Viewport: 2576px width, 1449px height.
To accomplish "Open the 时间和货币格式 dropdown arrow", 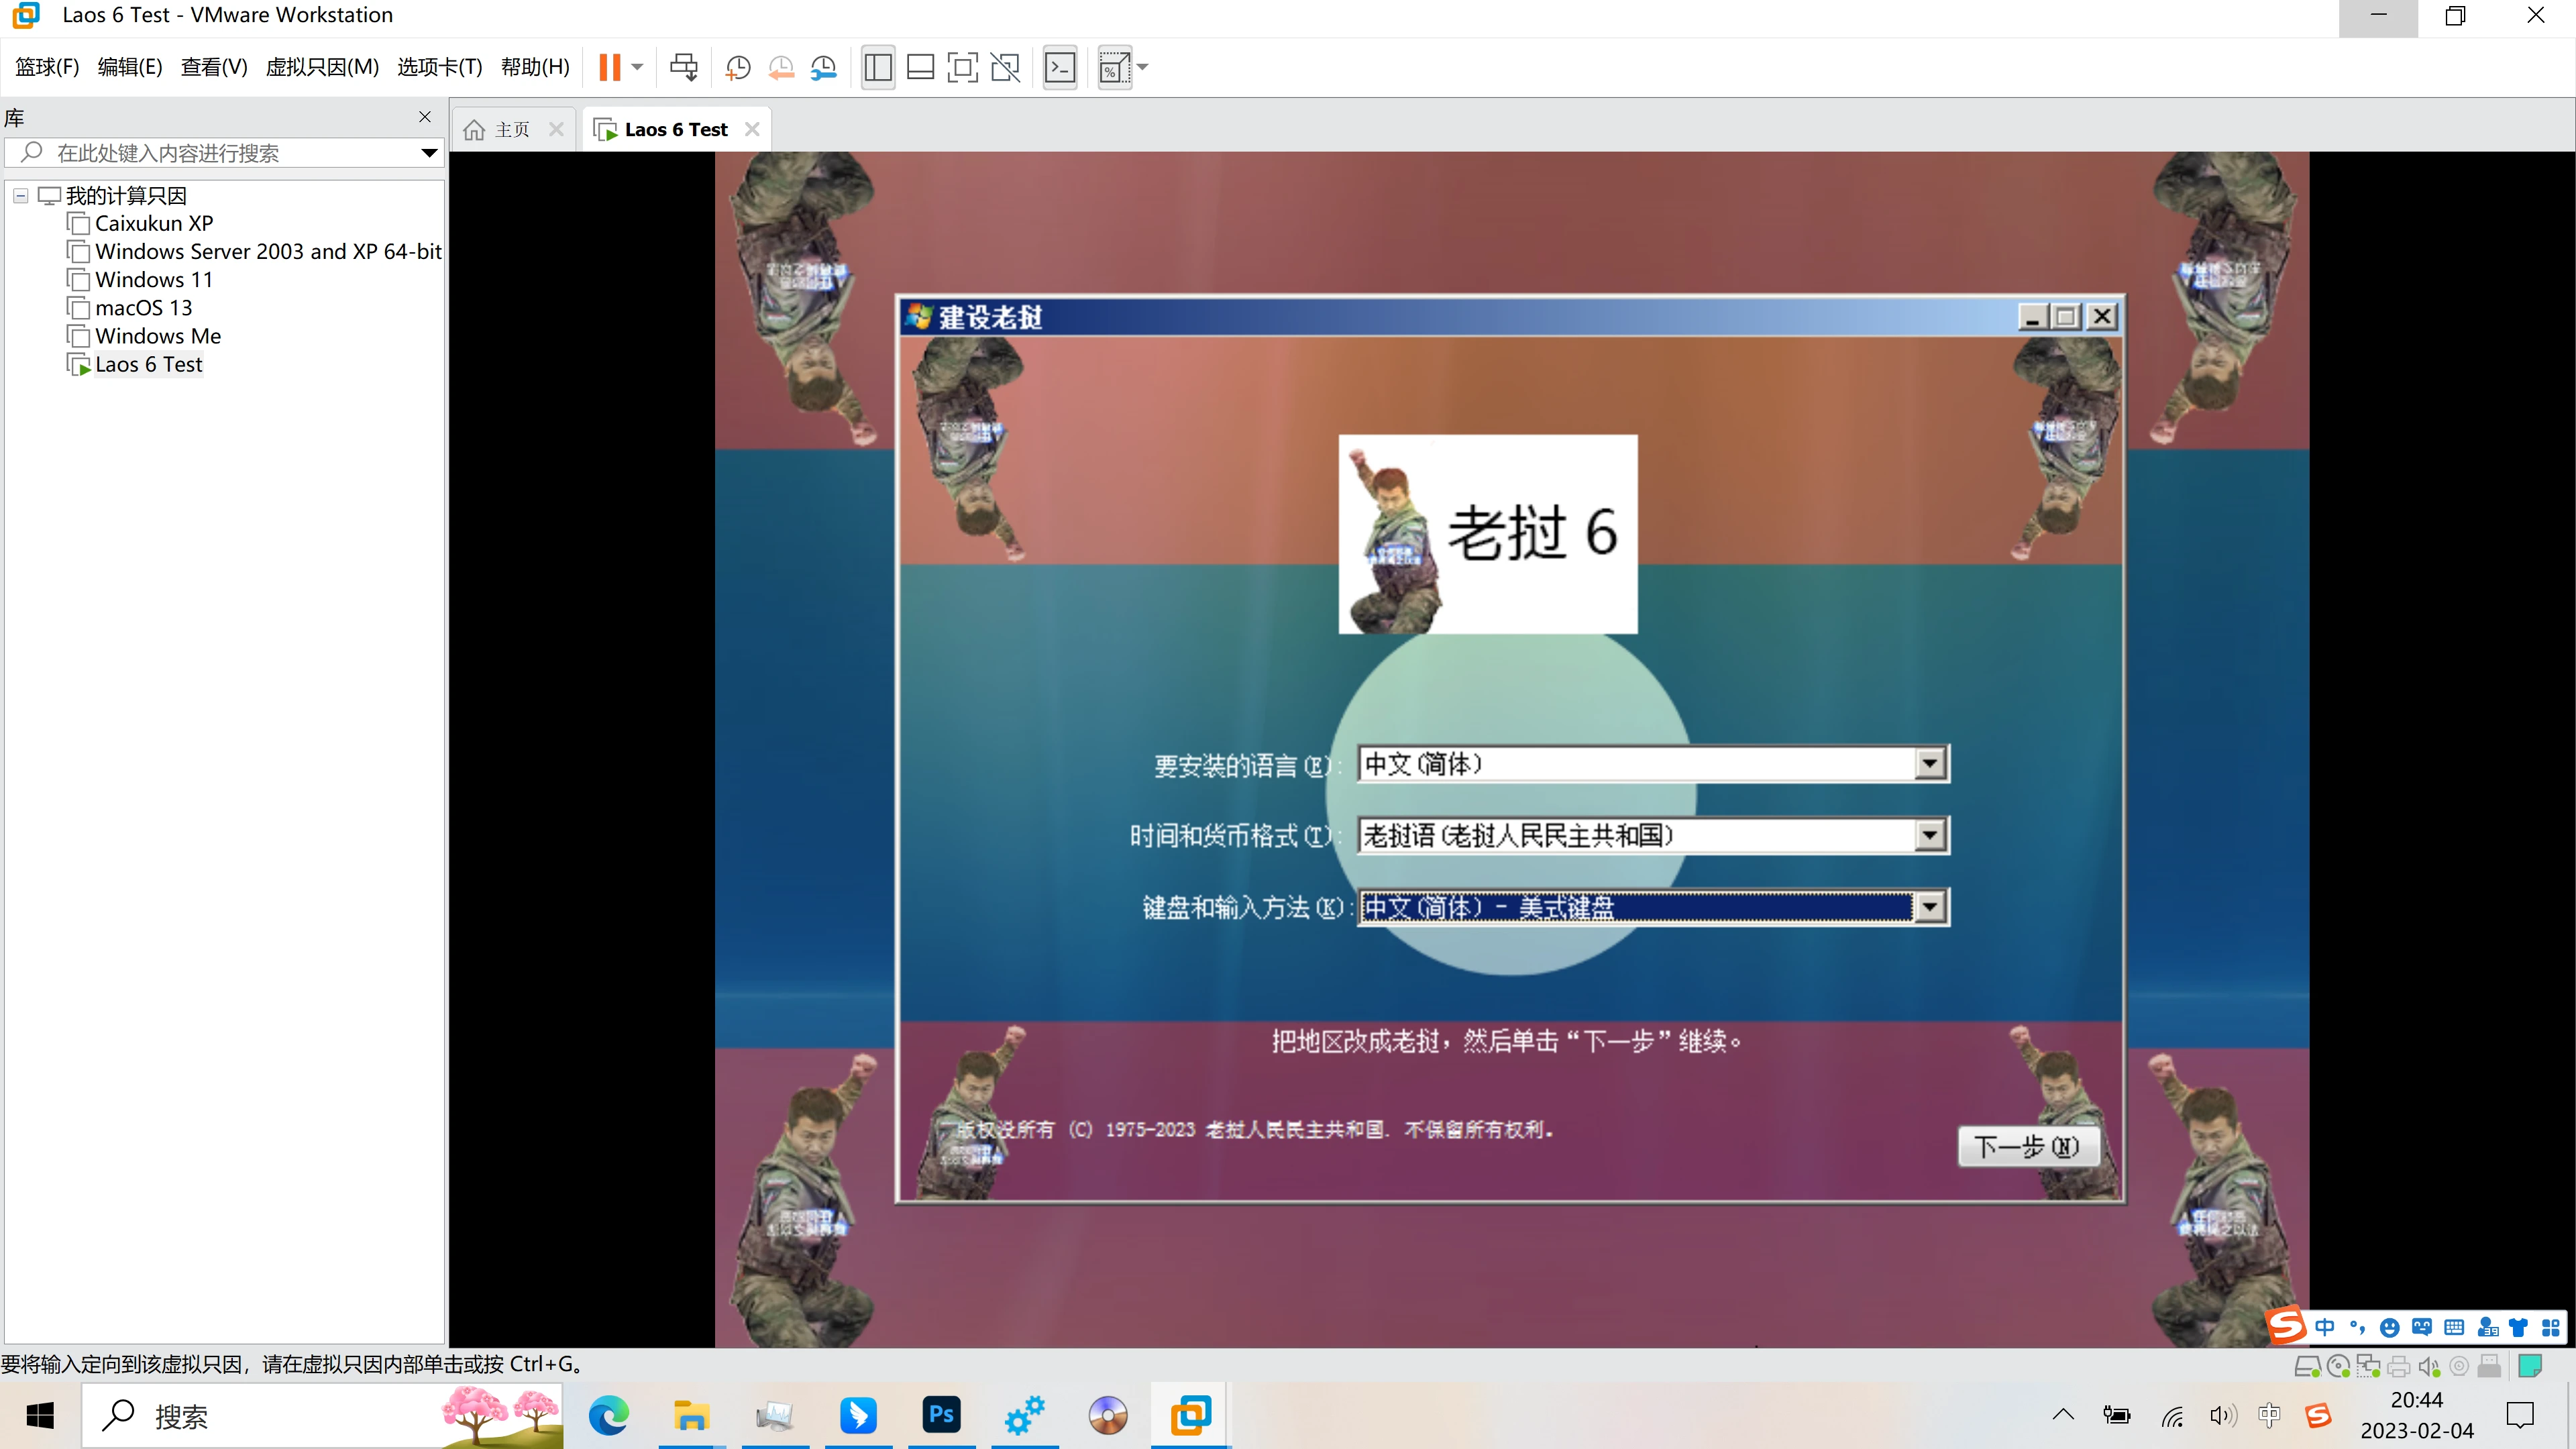I will click(x=1930, y=835).
